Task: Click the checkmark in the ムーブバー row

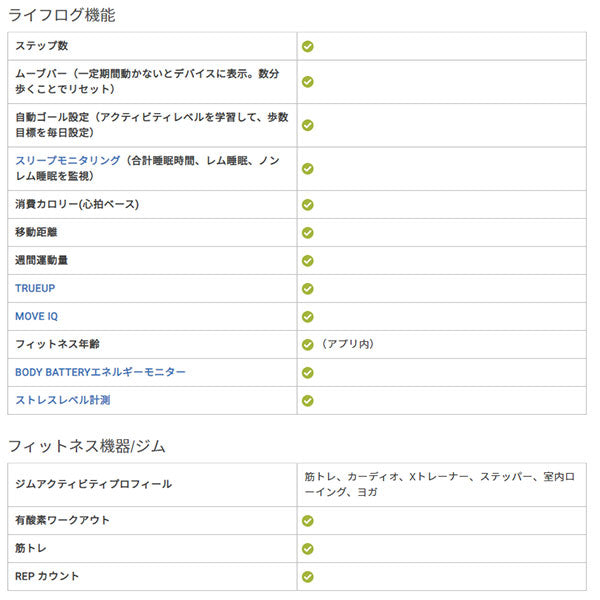Action: click(308, 82)
